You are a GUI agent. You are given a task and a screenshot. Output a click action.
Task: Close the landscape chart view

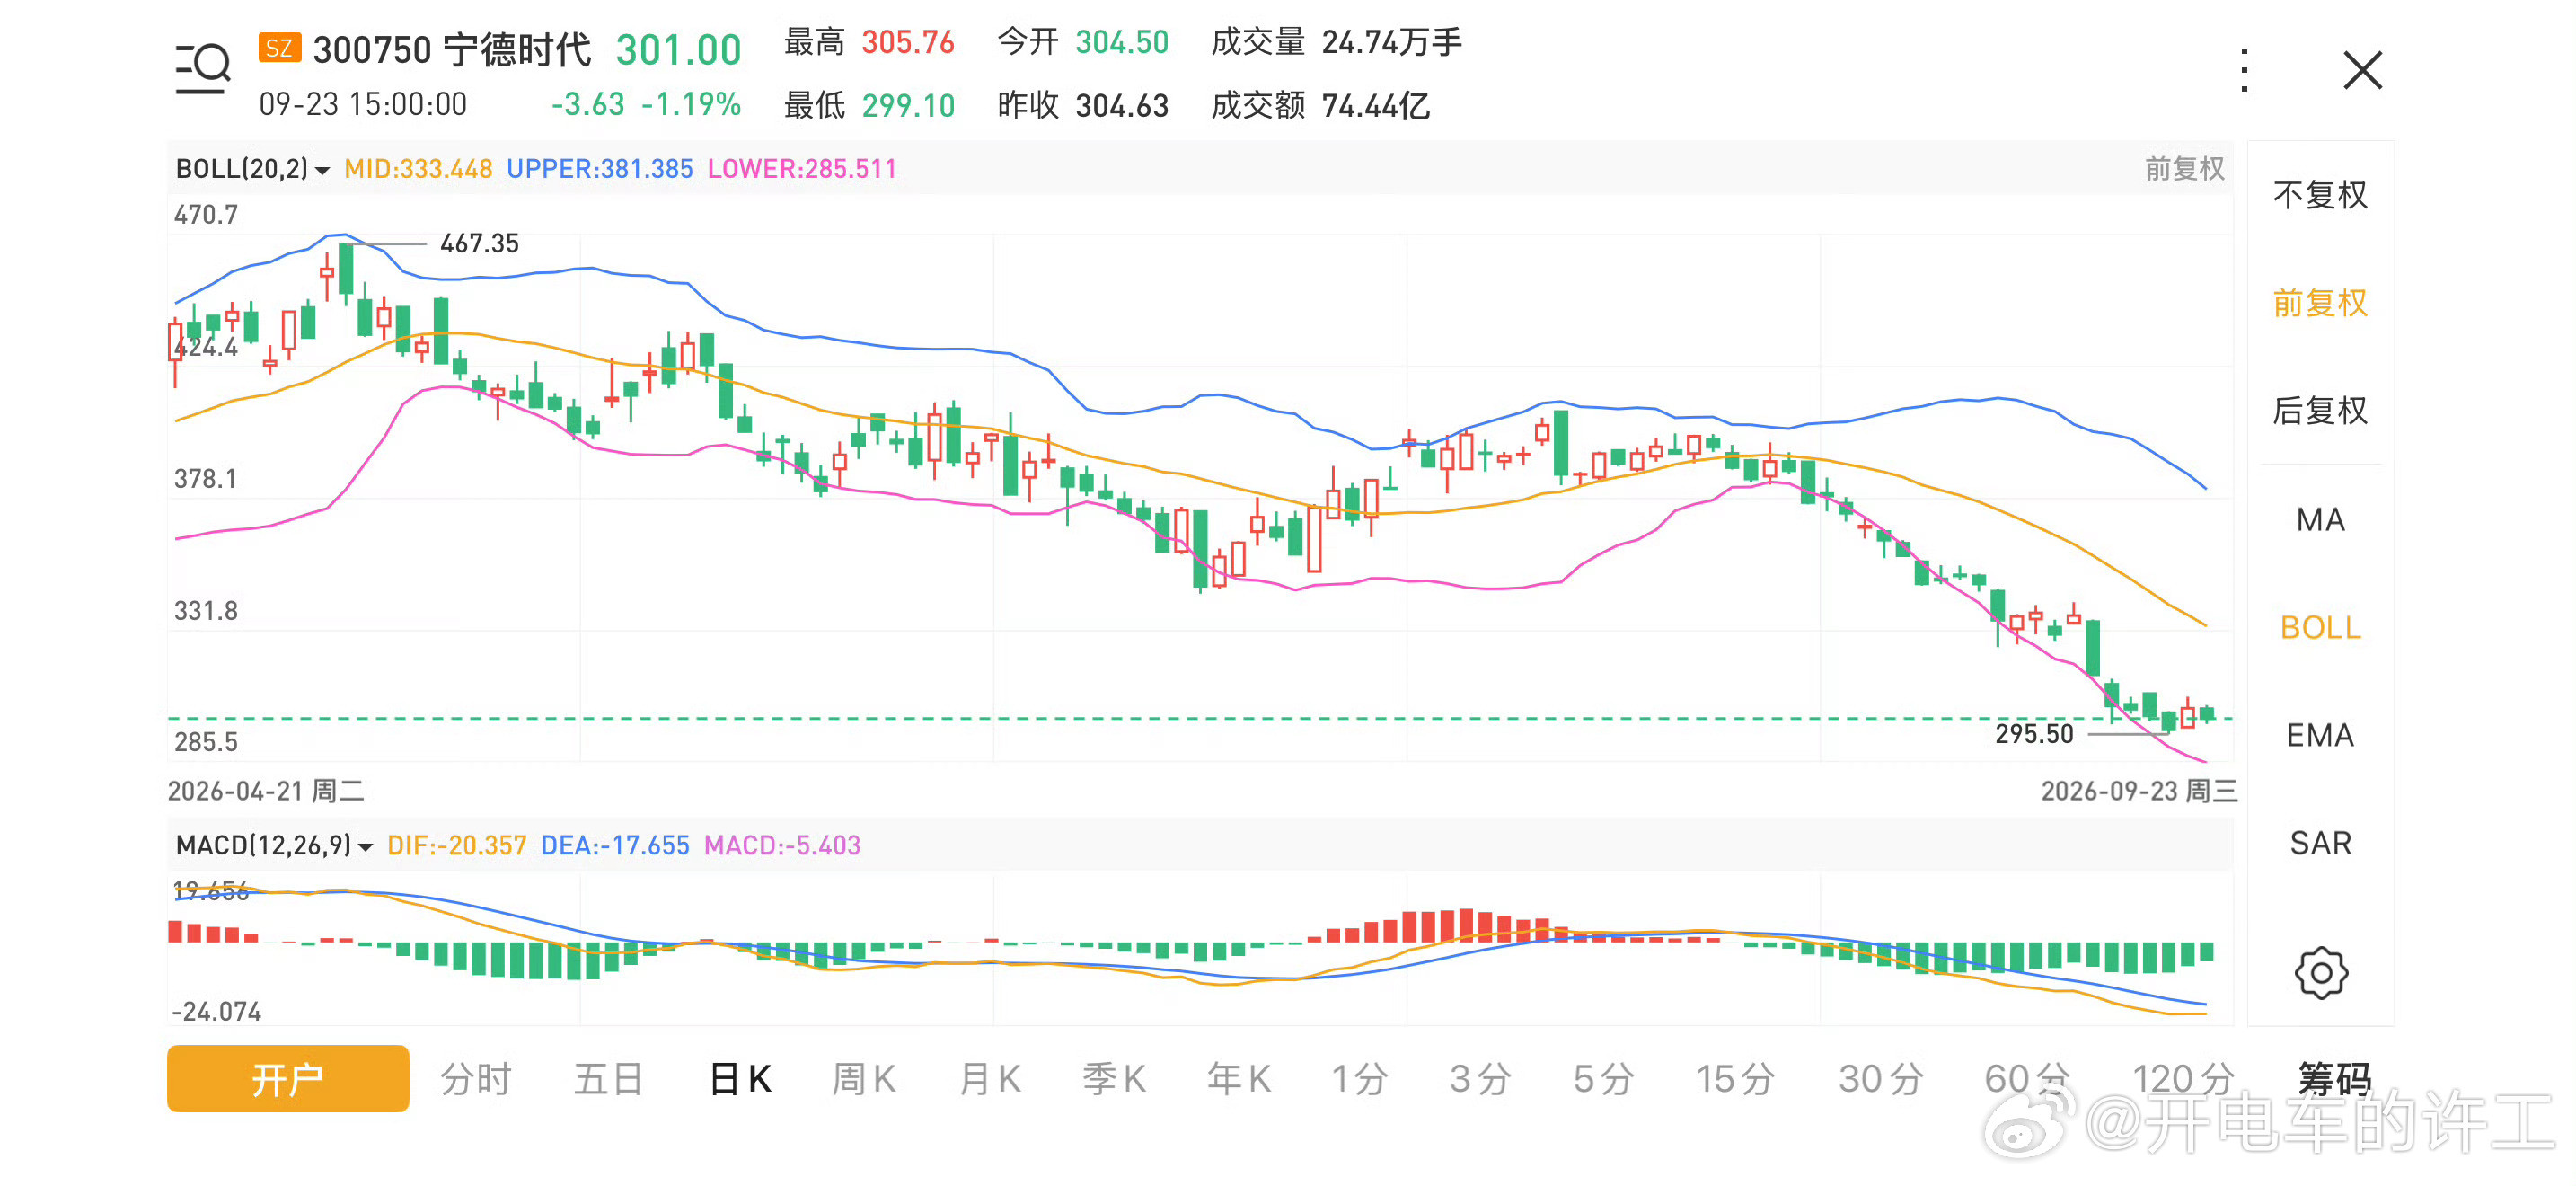point(2363,70)
